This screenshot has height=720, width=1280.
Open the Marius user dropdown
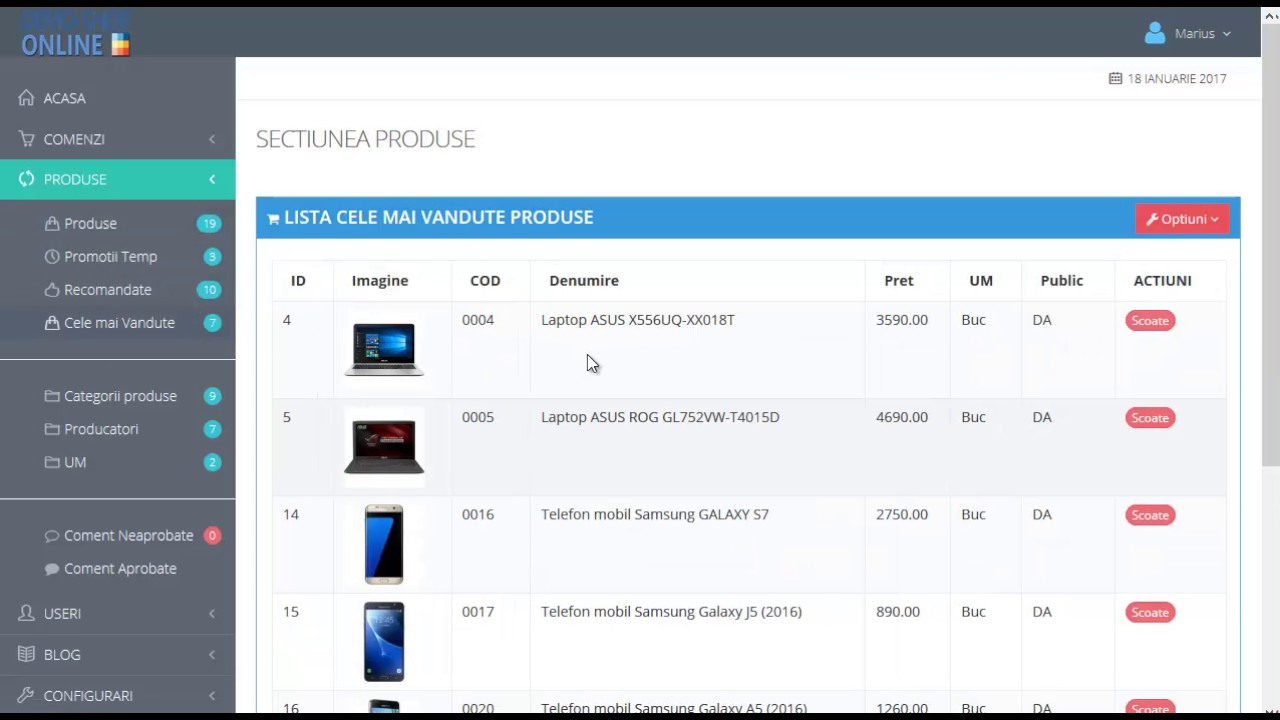point(1188,33)
